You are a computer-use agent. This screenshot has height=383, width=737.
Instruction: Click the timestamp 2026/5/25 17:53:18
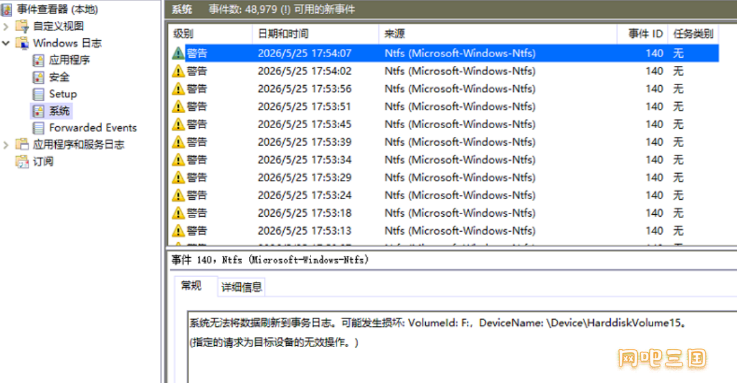[x=305, y=213]
